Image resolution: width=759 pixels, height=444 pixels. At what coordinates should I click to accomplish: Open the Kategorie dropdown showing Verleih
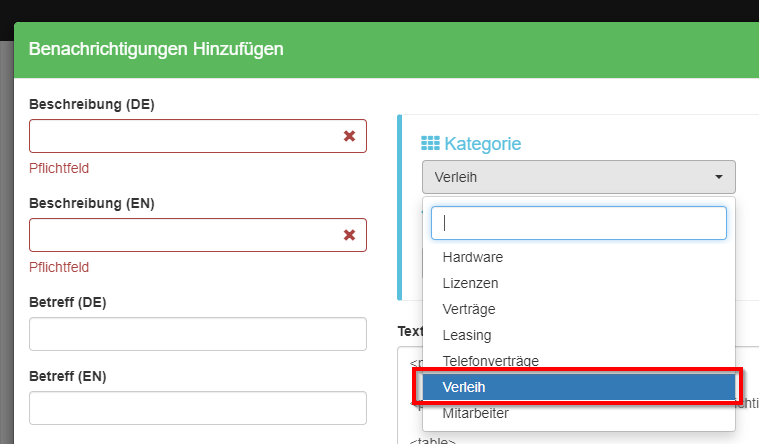tap(578, 177)
